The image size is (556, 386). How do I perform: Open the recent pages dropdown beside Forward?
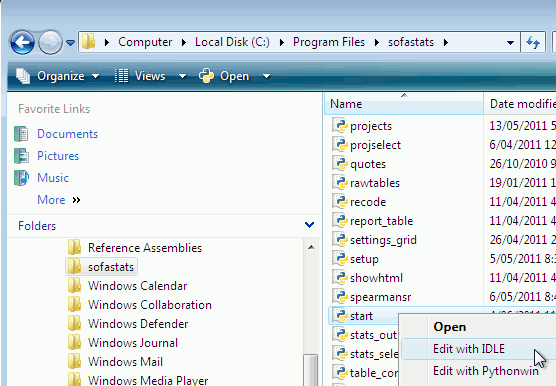70,43
